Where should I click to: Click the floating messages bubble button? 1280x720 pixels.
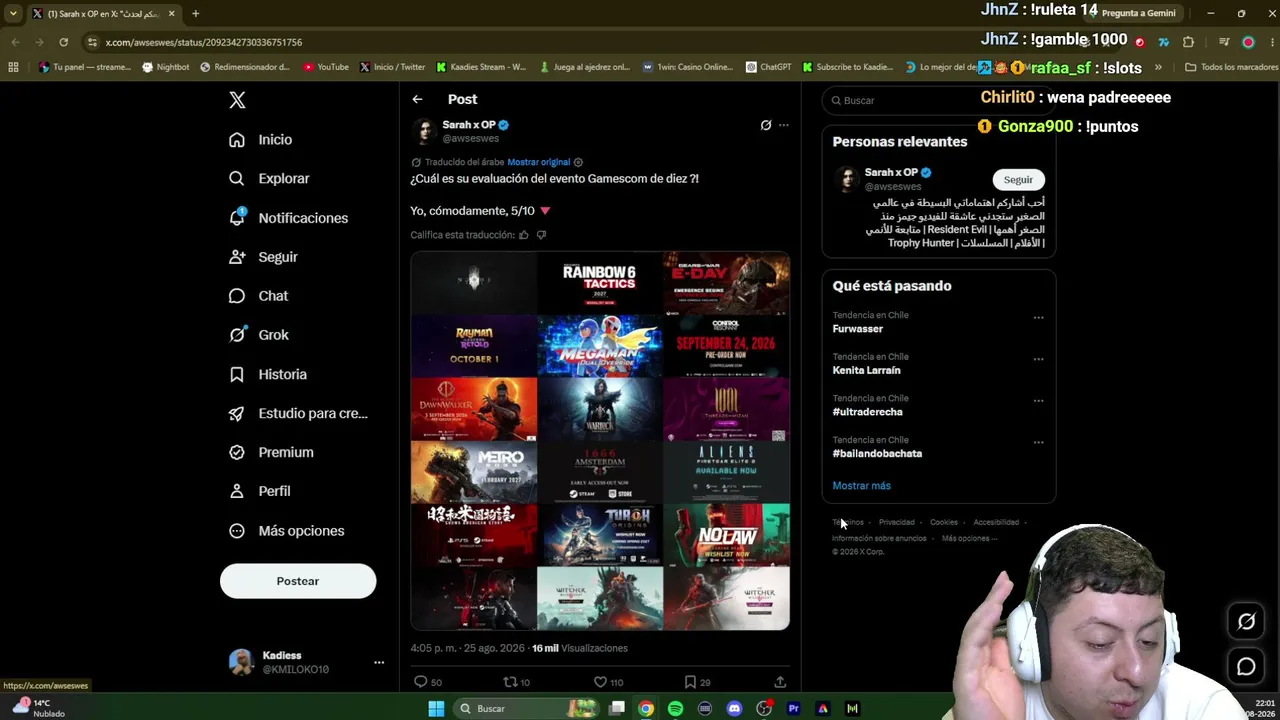[x=1246, y=667]
